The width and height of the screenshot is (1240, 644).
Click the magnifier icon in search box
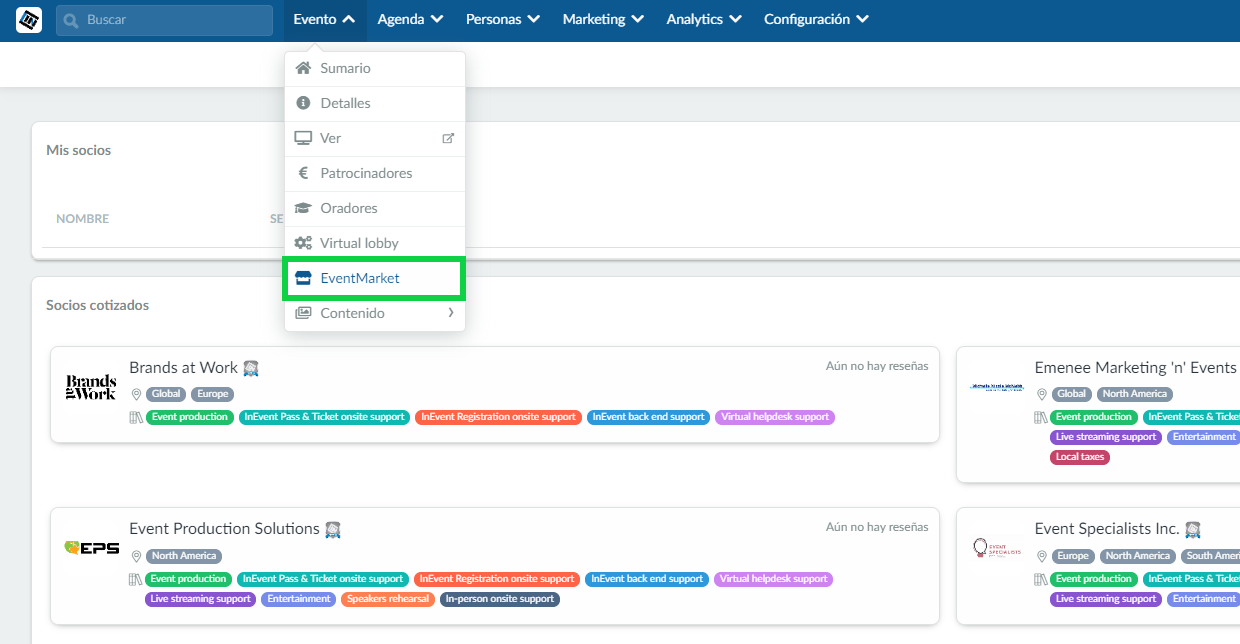pos(70,20)
